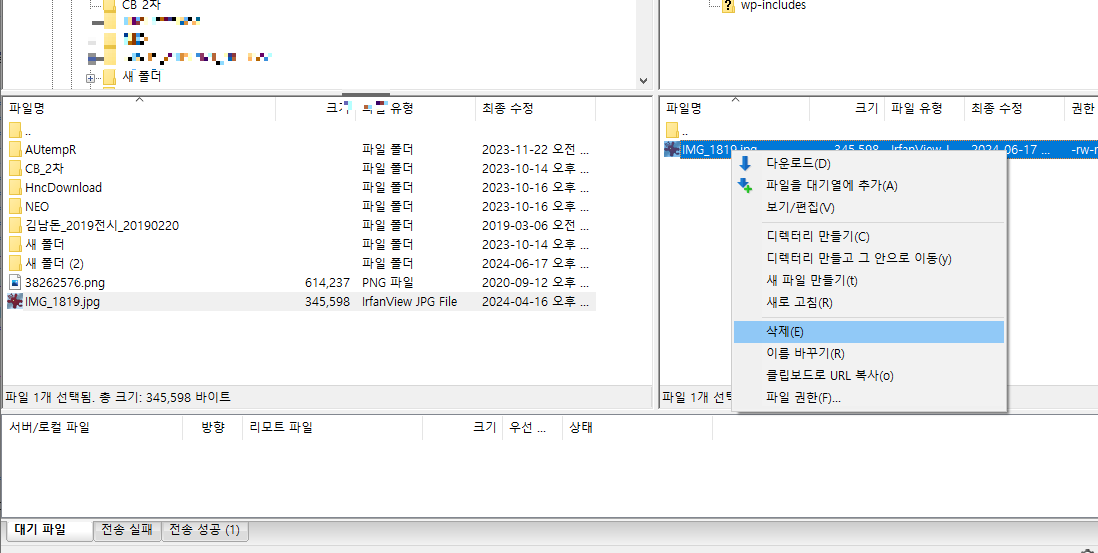Select local IMG_1819.jpg file name
This screenshot has width=1098, height=553.
tap(62, 302)
